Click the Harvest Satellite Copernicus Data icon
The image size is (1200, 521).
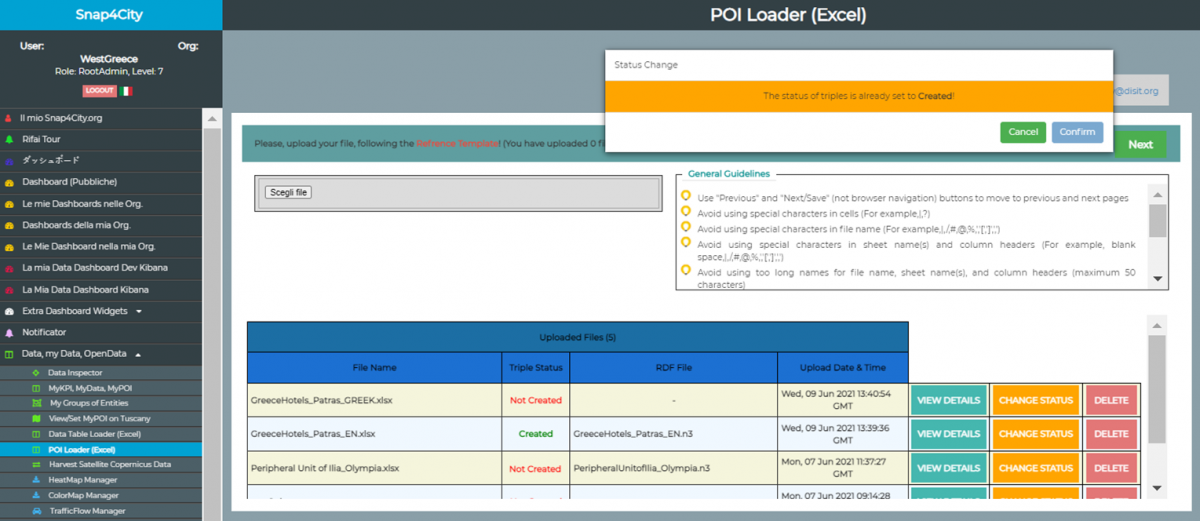36,465
